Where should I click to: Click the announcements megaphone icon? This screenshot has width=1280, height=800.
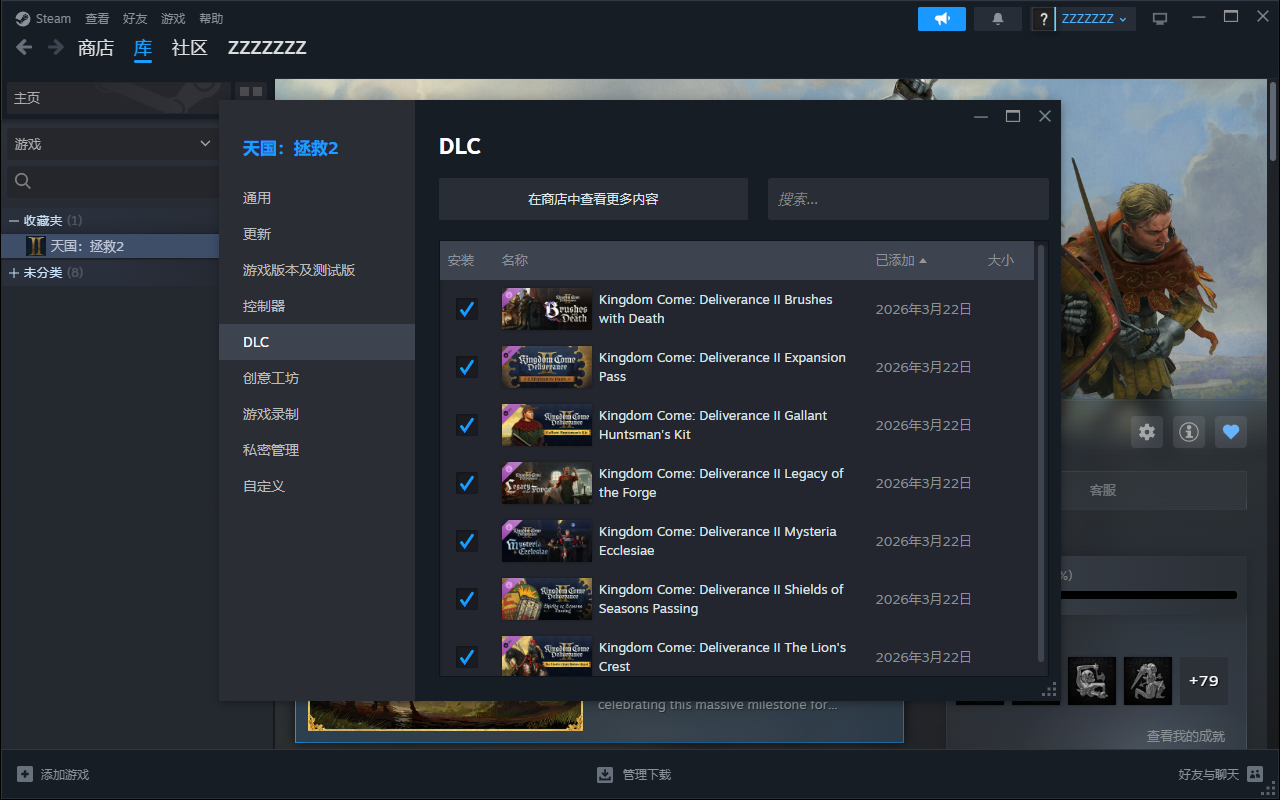(x=941, y=19)
